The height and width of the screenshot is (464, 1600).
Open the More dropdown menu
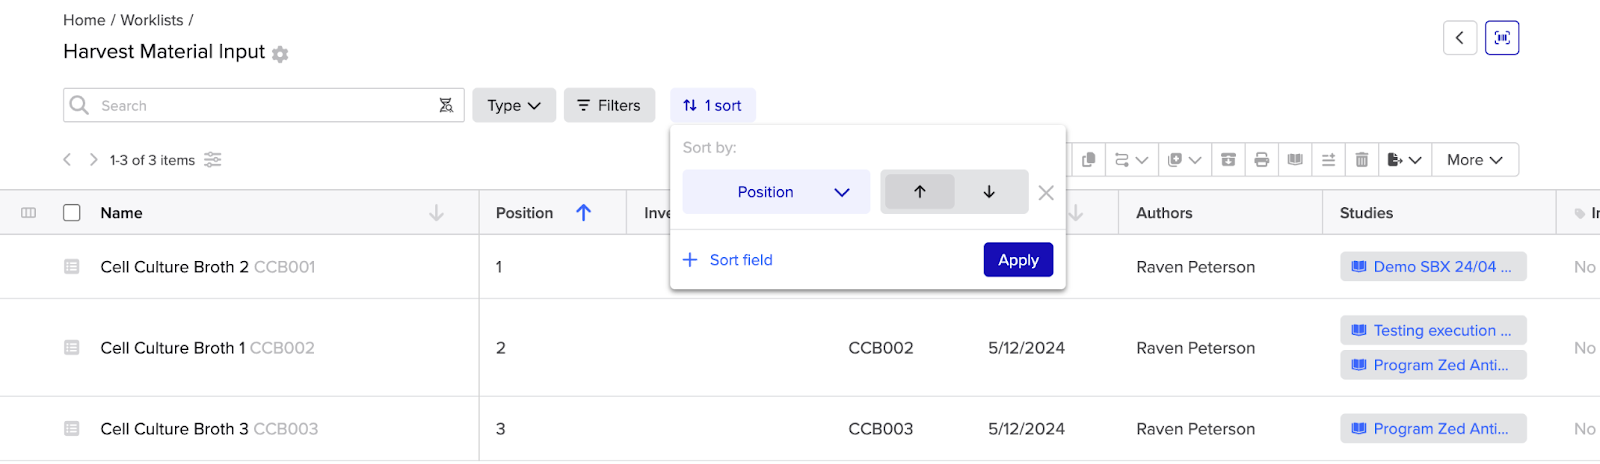pyautogui.click(x=1474, y=160)
